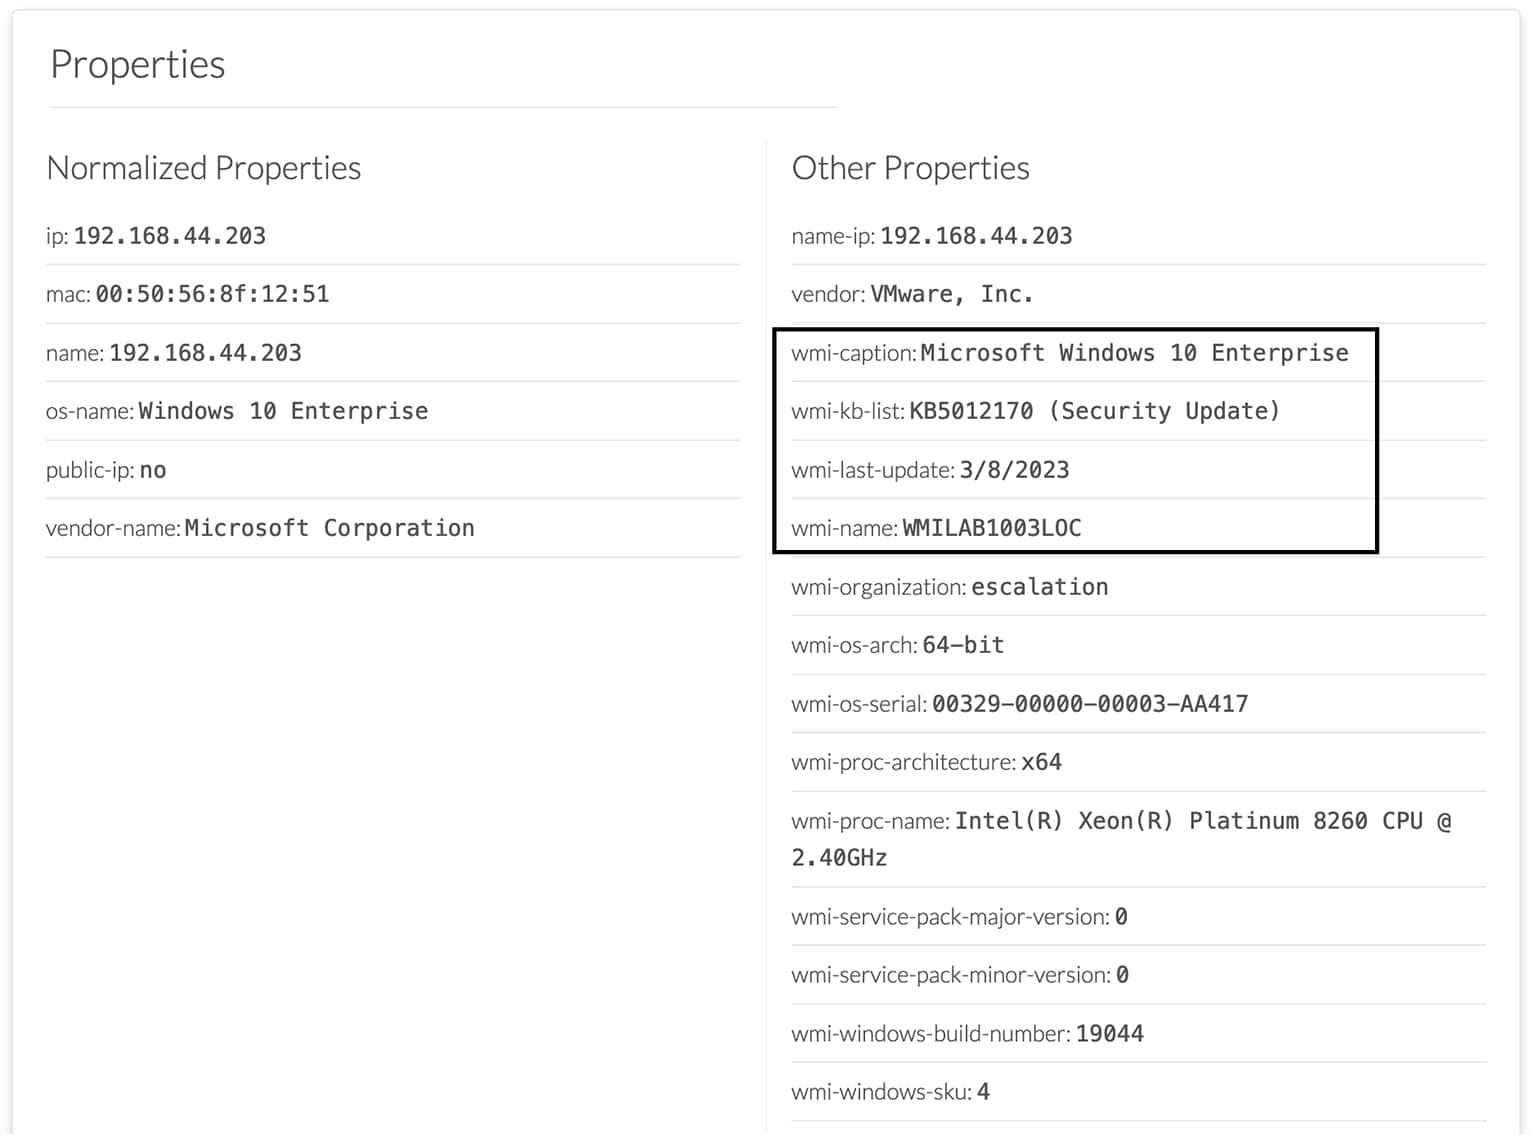The width and height of the screenshot is (1535, 1135).
Task: Click the wmi-os-arch value 64-bit
Action: [963, 645]
